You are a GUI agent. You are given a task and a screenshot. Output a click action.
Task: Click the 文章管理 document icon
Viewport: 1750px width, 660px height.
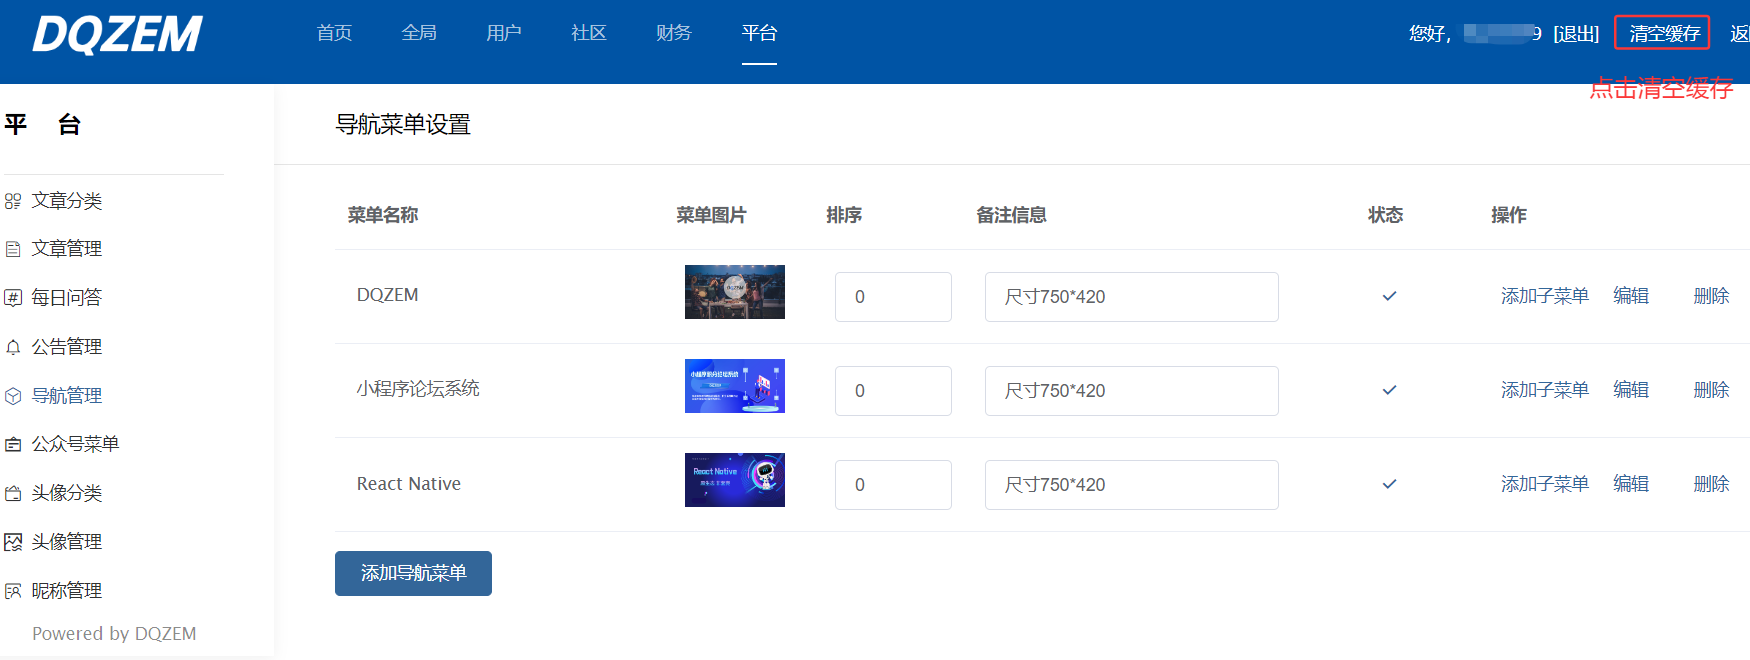tap(13, 249)
